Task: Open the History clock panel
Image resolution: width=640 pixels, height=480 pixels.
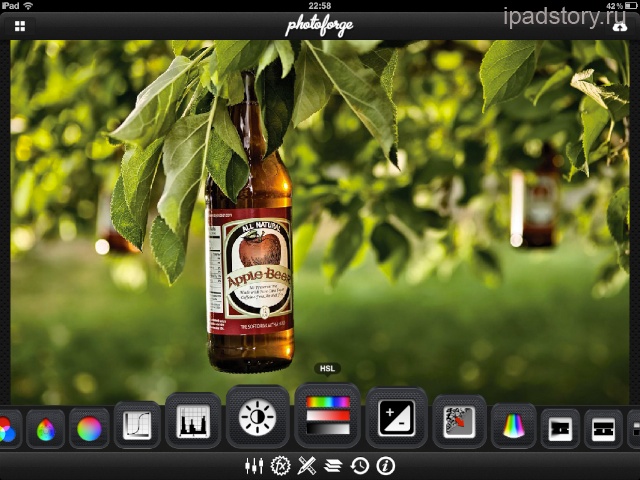Action: point(360,466)
